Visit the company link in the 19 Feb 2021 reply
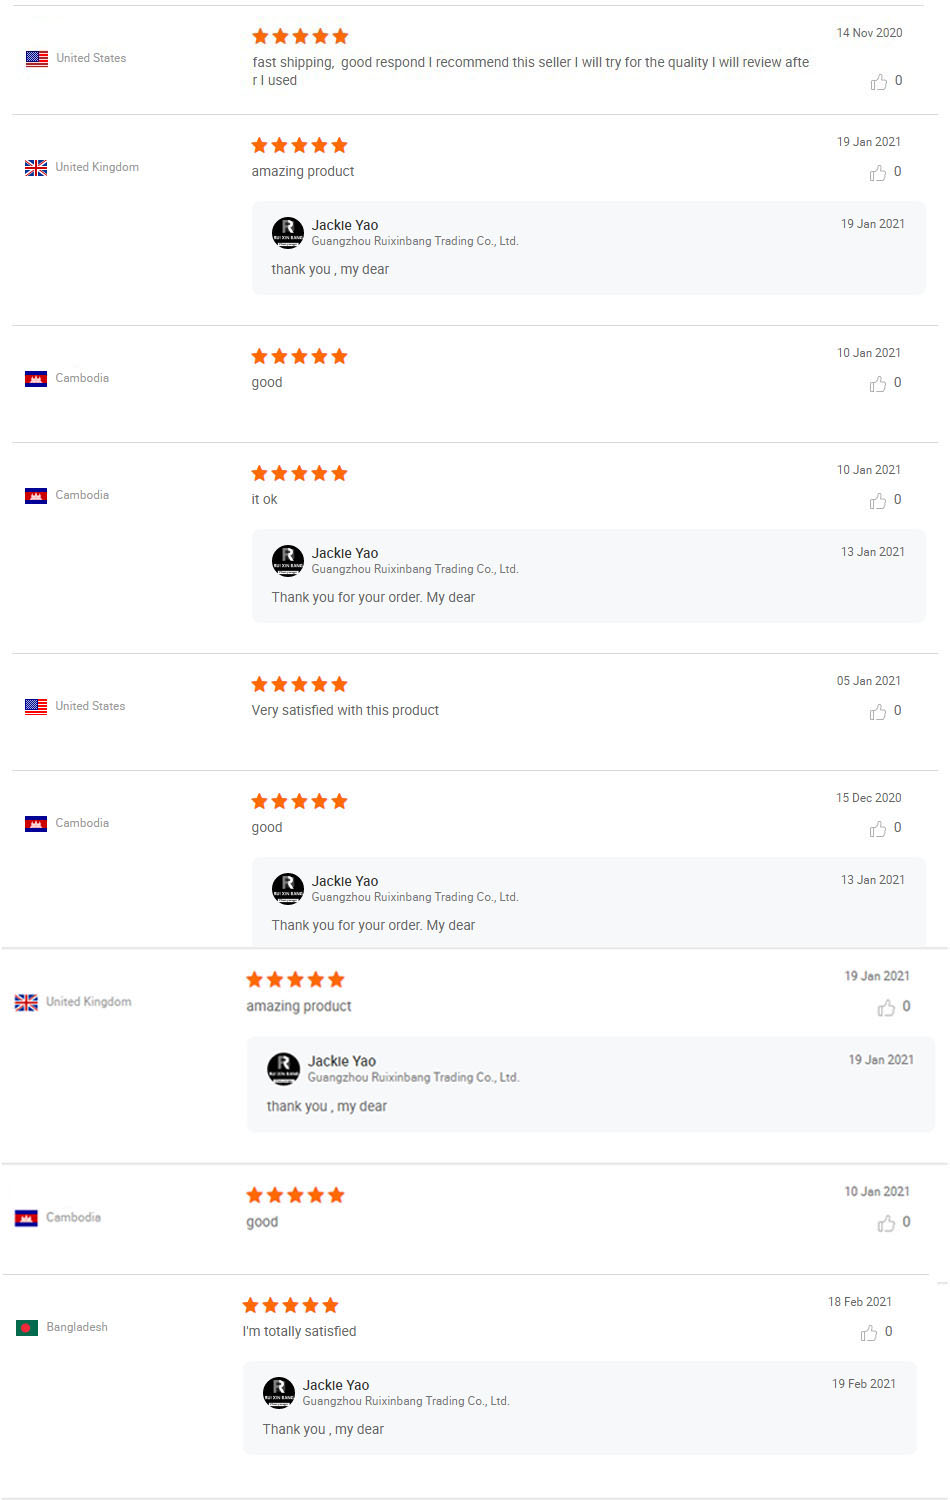 point(406,1401)
